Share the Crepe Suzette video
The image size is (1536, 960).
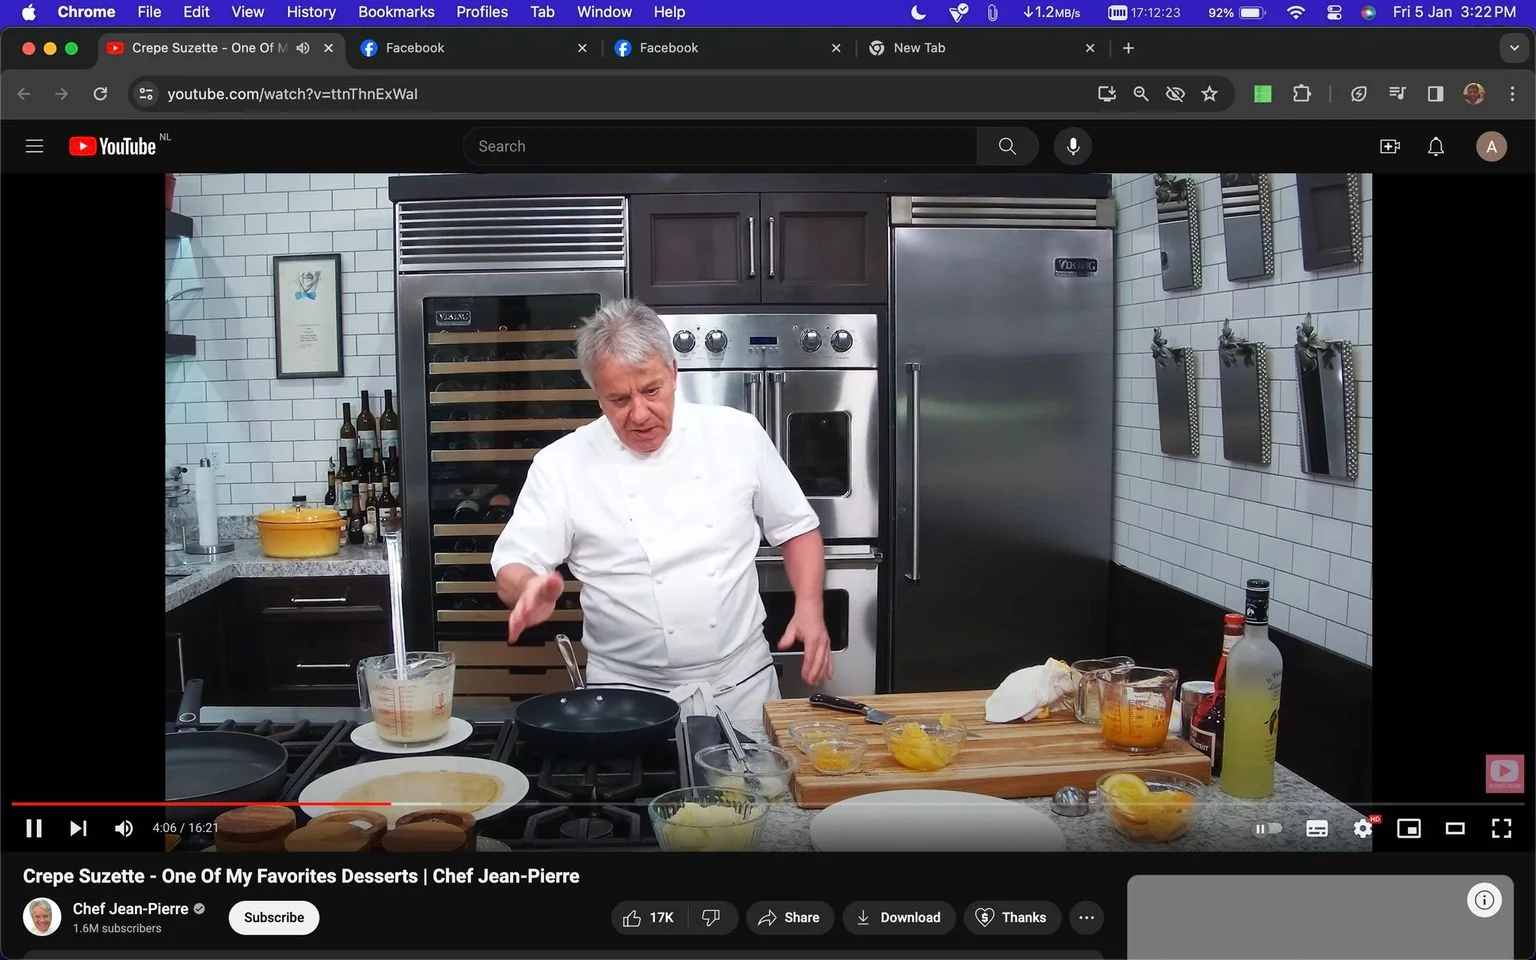[789, 917]
